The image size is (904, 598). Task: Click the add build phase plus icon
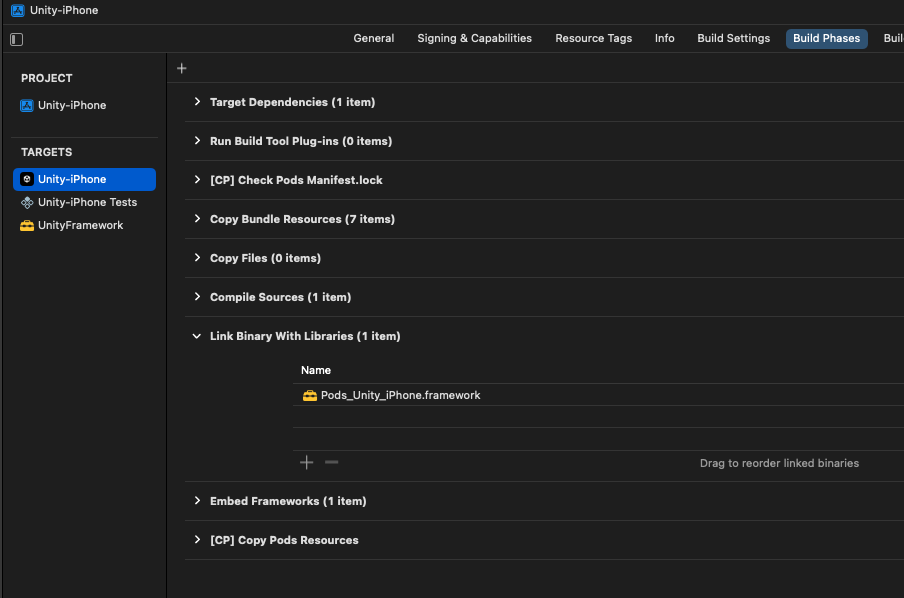tap(182, 69)
